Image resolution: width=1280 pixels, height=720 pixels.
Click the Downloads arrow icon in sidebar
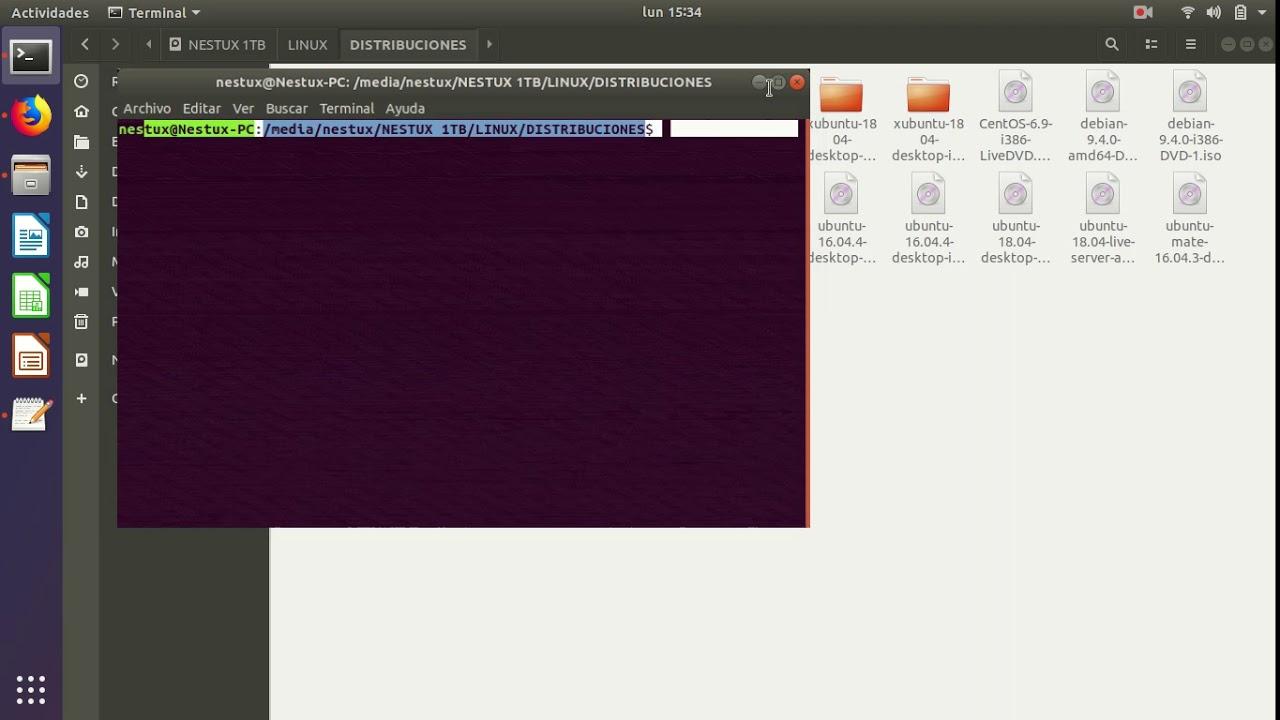point(81,171)
